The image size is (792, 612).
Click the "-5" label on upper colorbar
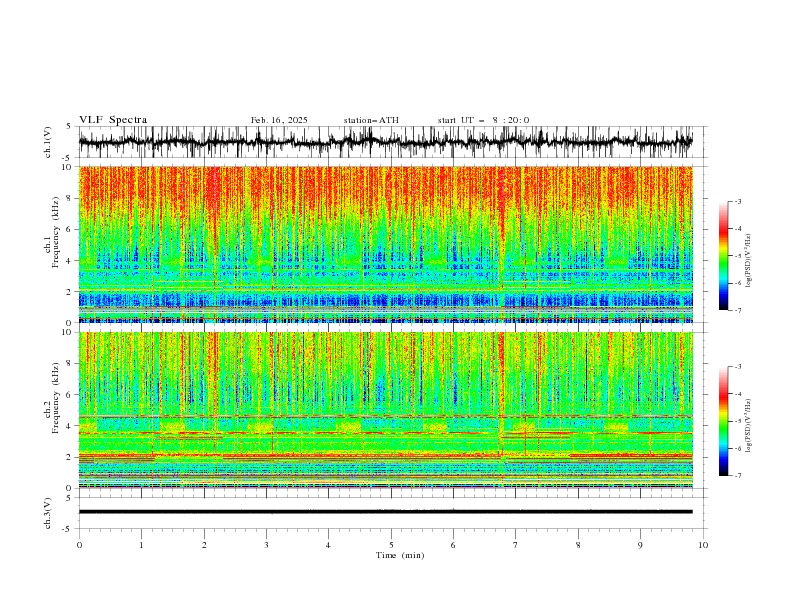(737, 256)
